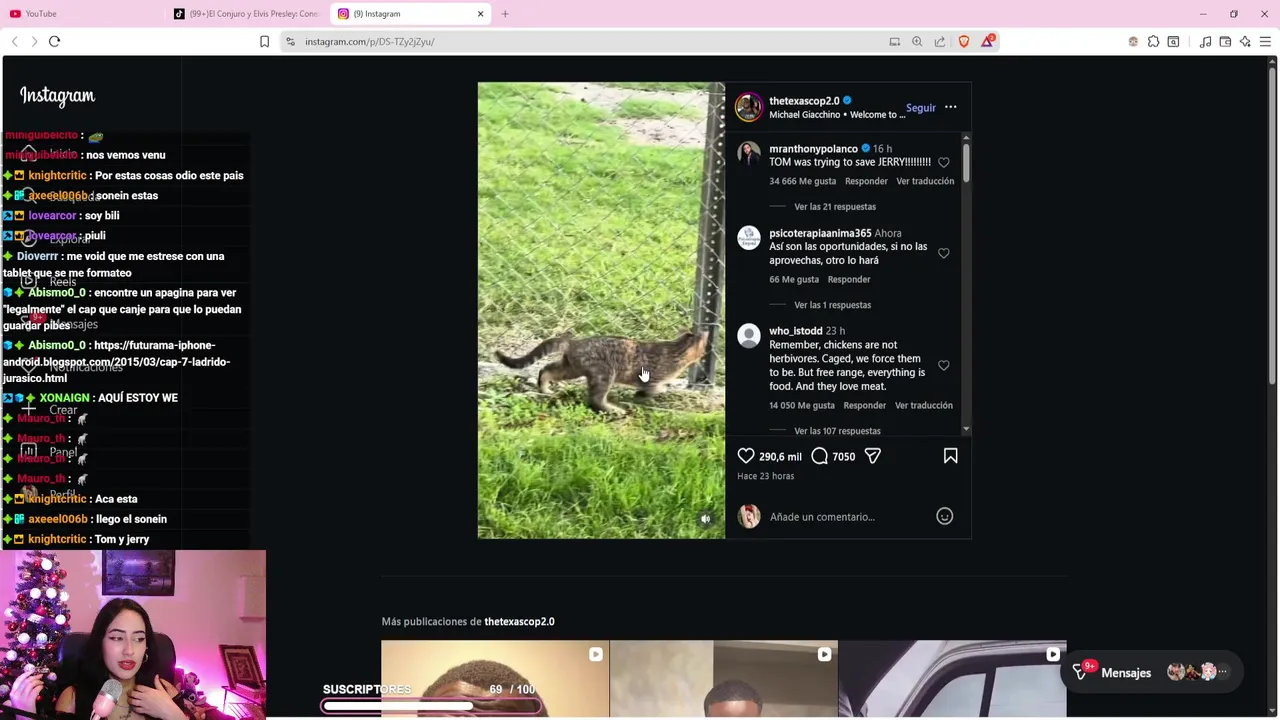Like psicoterapiaanima365's comment

coord(944,253)
